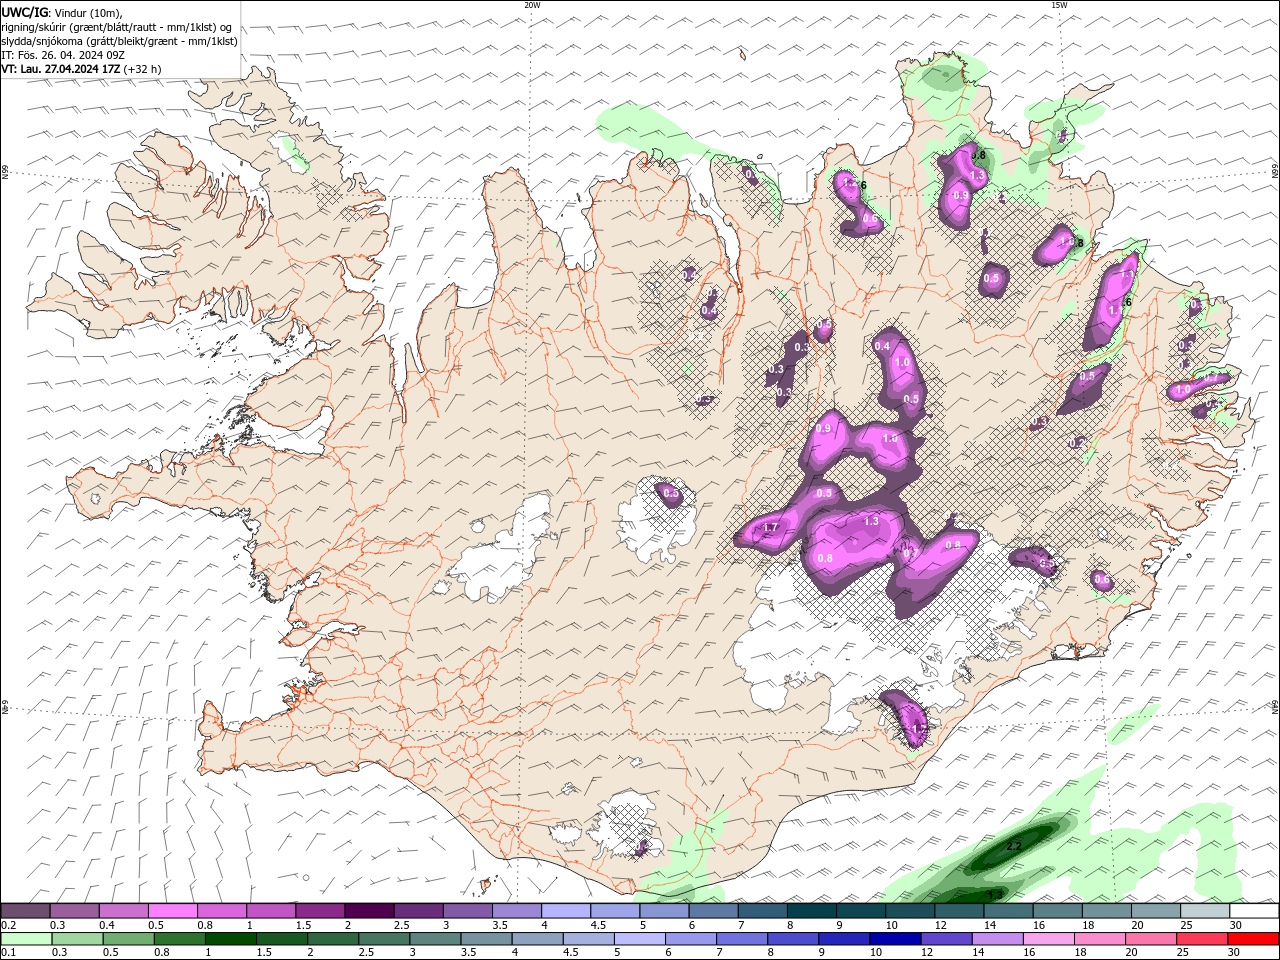Click the 'Vindur (10m)' text in header box
The width and height of the screenshot is (1280, 960).
coord(87,12)
